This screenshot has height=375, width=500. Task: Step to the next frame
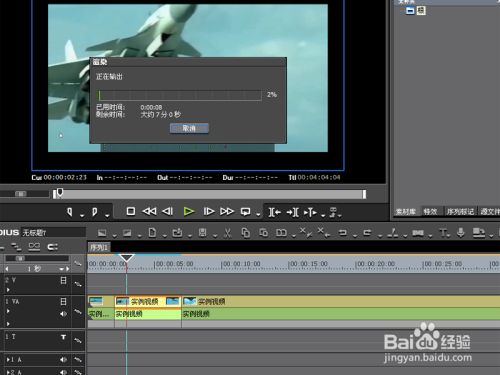click(x=209, y=211)
